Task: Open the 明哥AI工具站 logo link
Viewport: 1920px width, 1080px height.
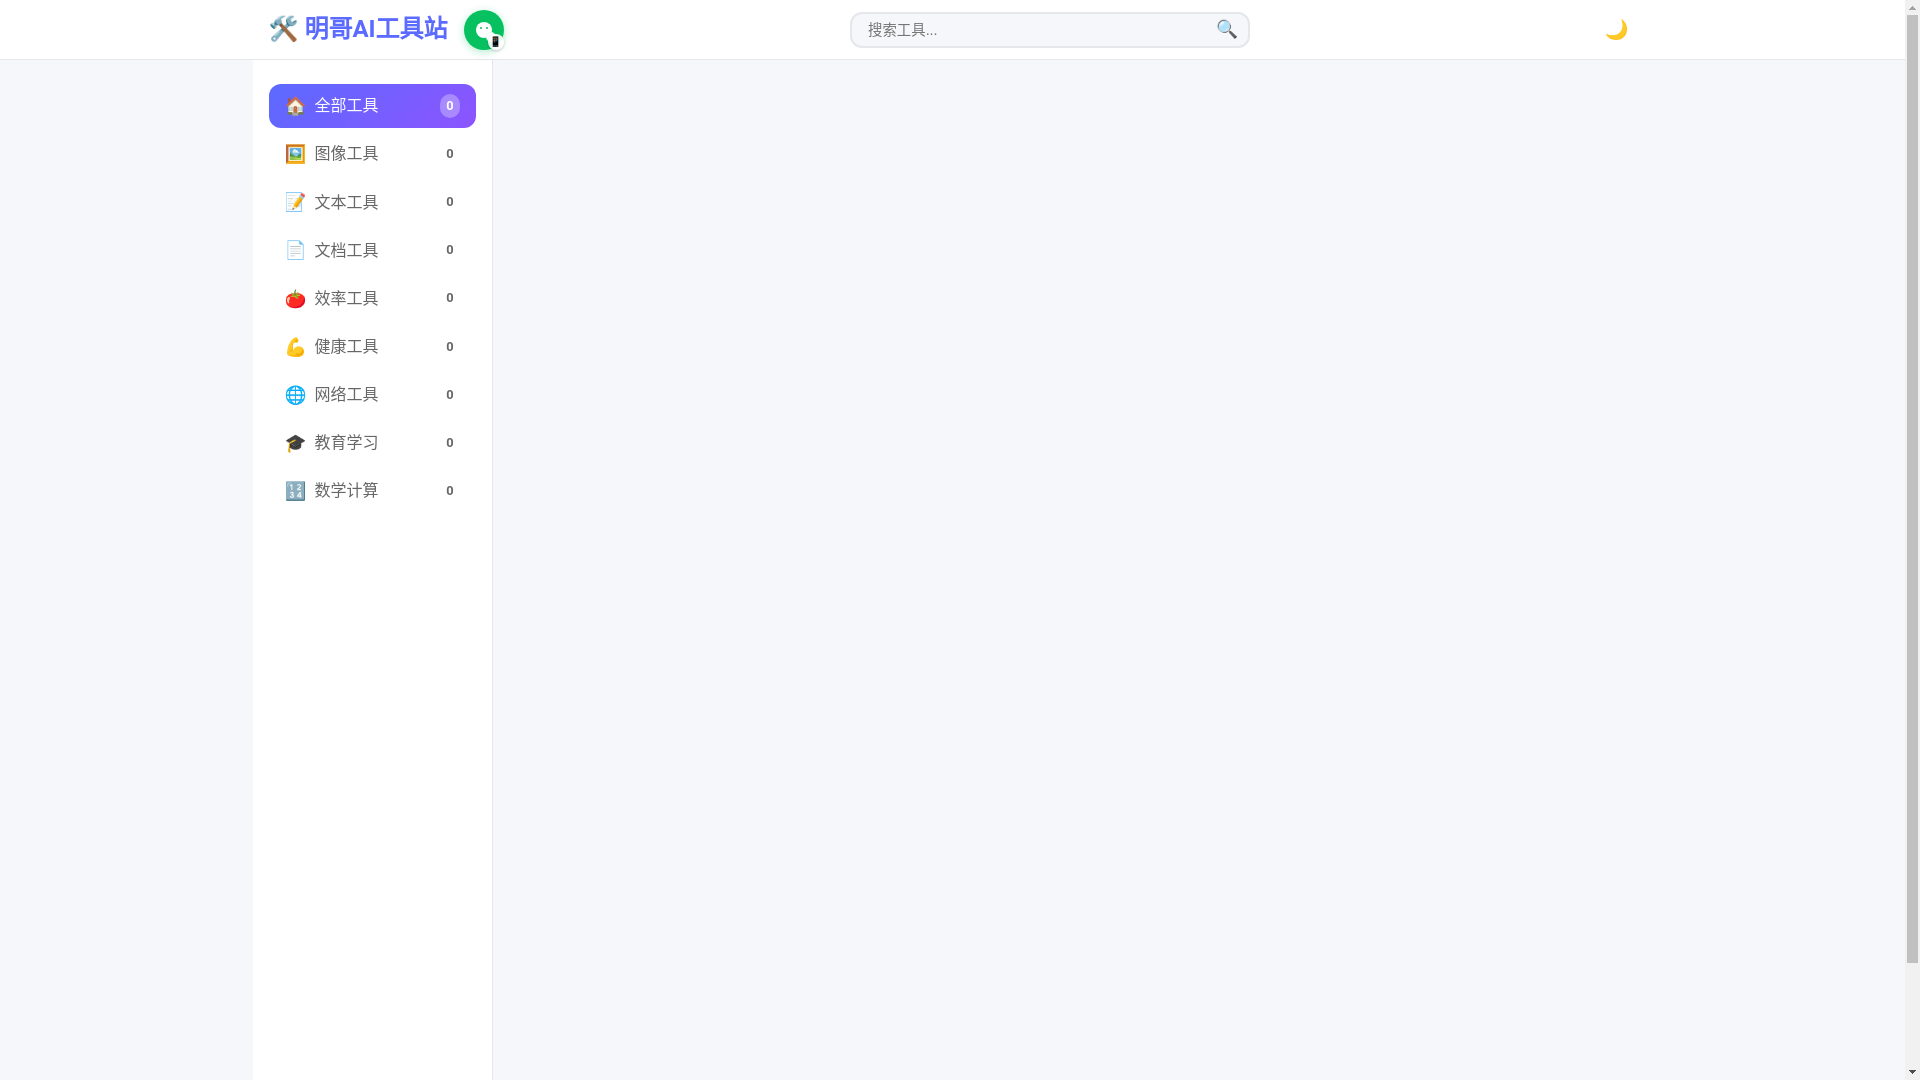Action: point(358,29)
